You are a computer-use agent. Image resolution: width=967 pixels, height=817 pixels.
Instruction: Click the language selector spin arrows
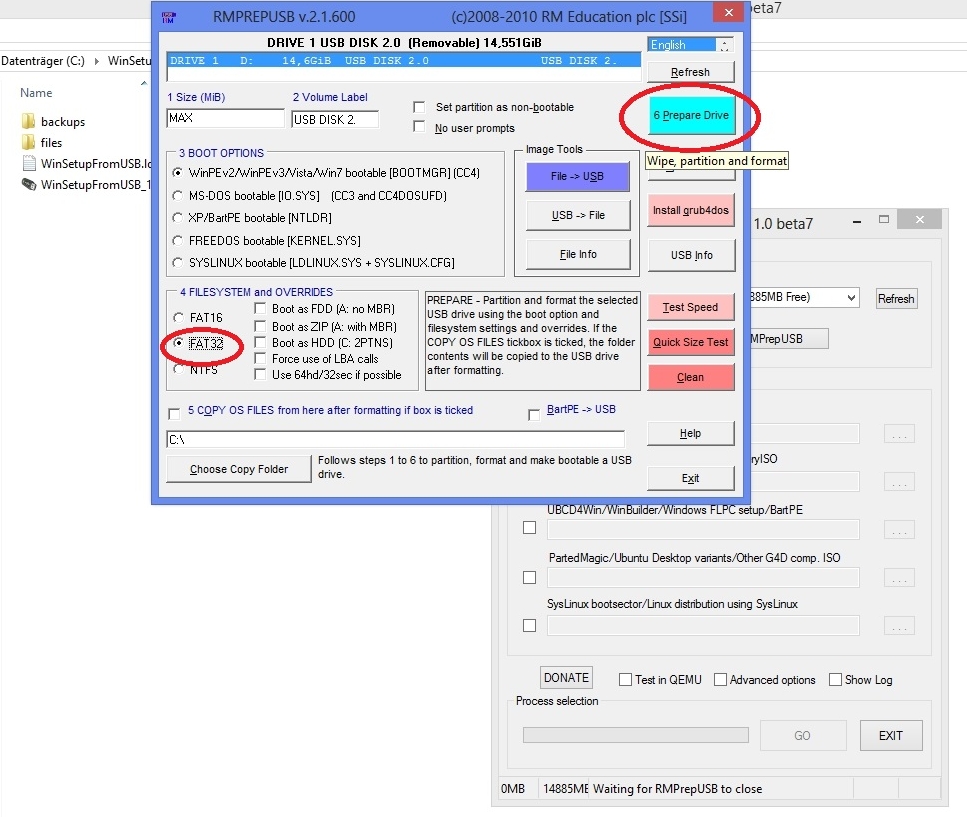(x=725, y=44)
